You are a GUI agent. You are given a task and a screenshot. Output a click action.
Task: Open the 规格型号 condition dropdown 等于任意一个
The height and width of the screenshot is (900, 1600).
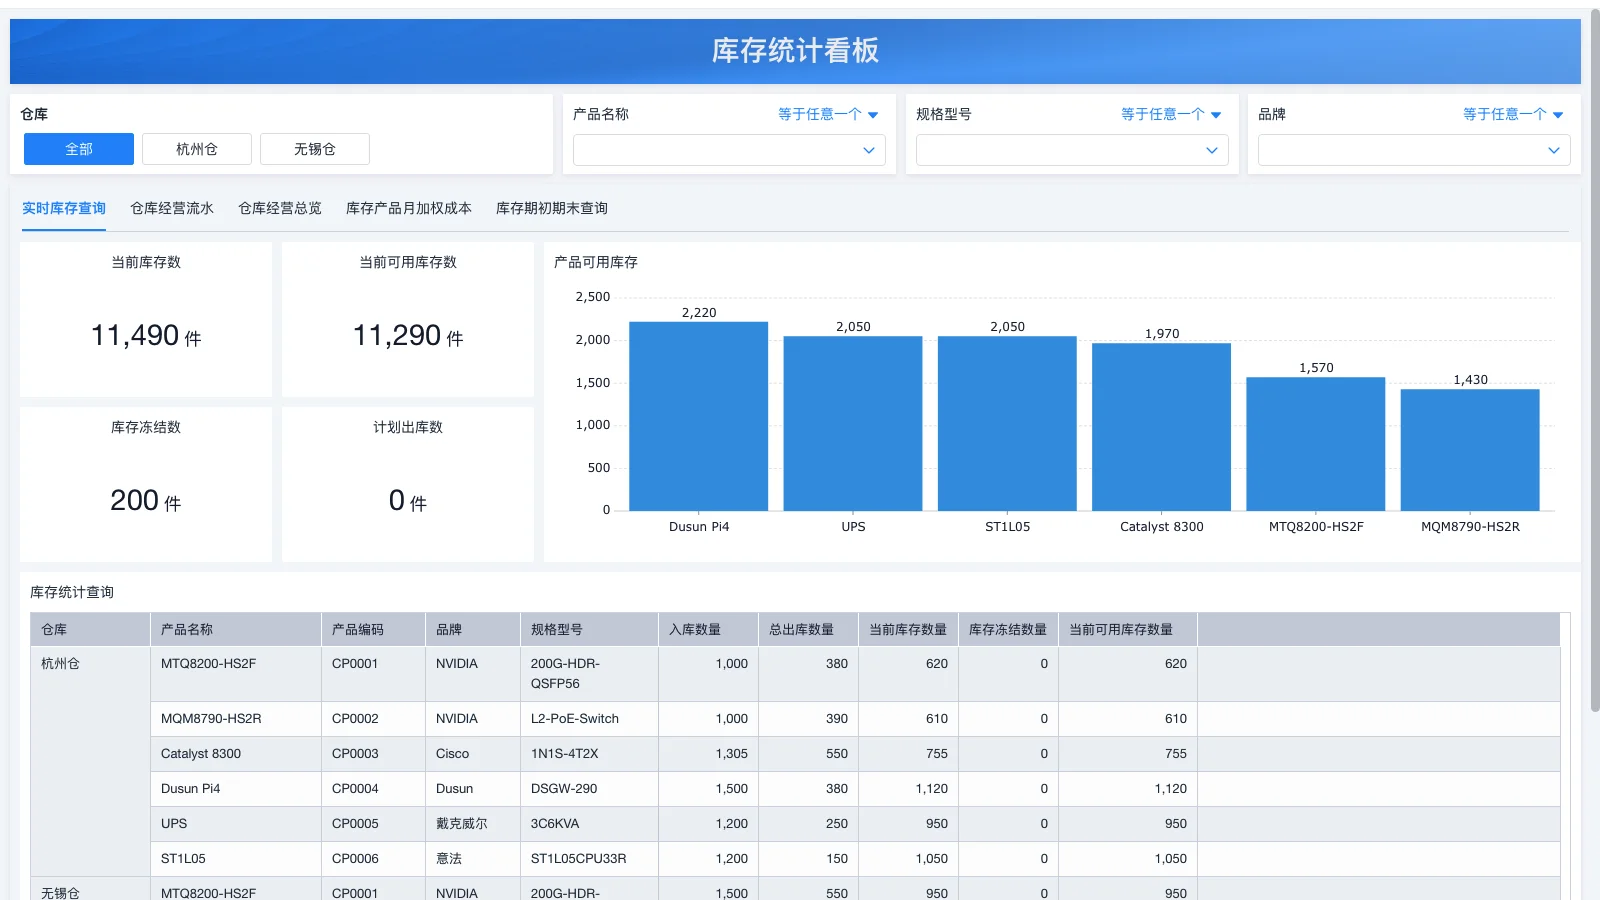point(1170,114)
